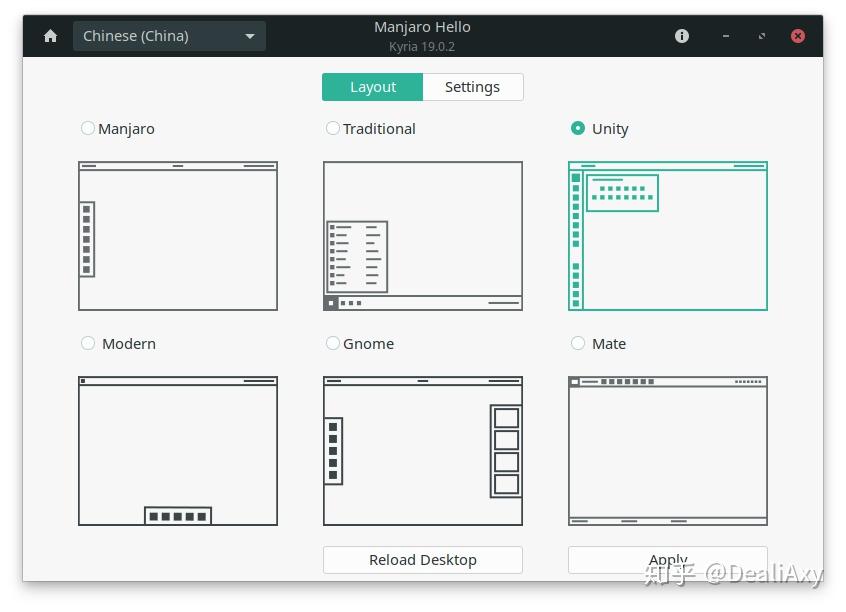
Task: Click the Manjaro Hello window title
Action: [422, 27]
